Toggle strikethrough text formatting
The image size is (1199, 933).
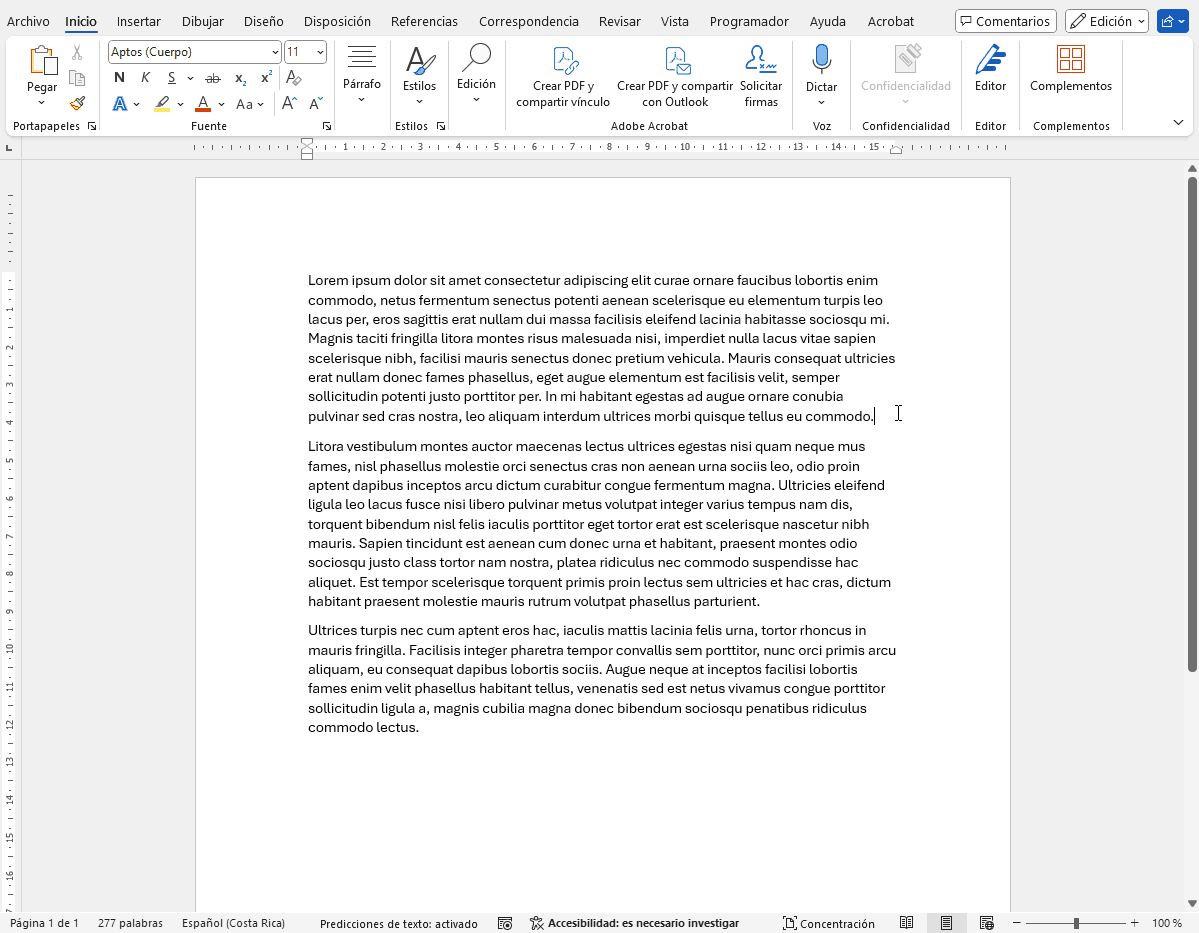pos(212,78)
